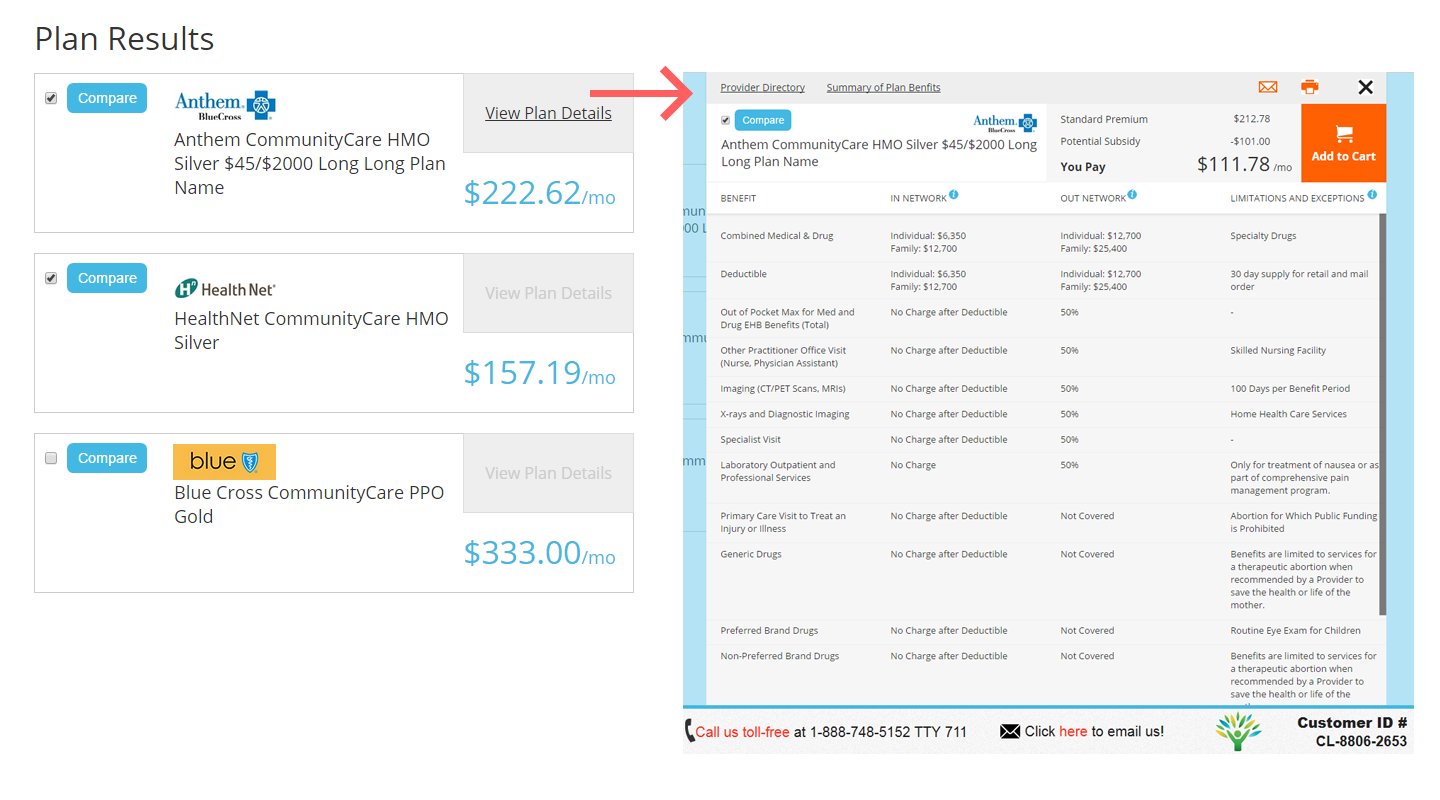Image resolution: width=1440 pixels, height=800 pixels.
Task: Click Compare button on Blue Cross plan card
Action: (x=107, y=458)
